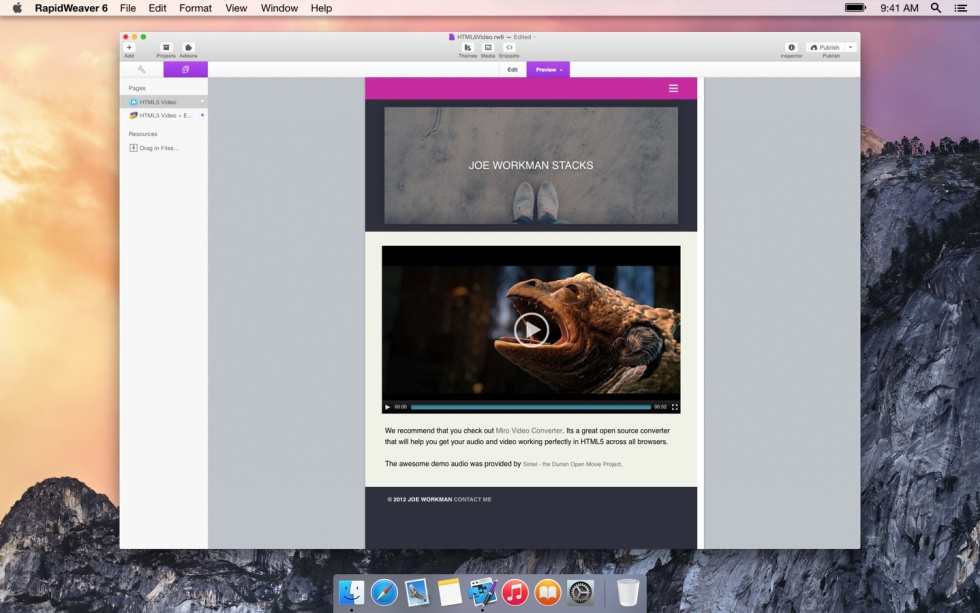This screenshot has height=613, width=980.
Task: Open the Trash in the Dock
Action: (x=628, y=592)
